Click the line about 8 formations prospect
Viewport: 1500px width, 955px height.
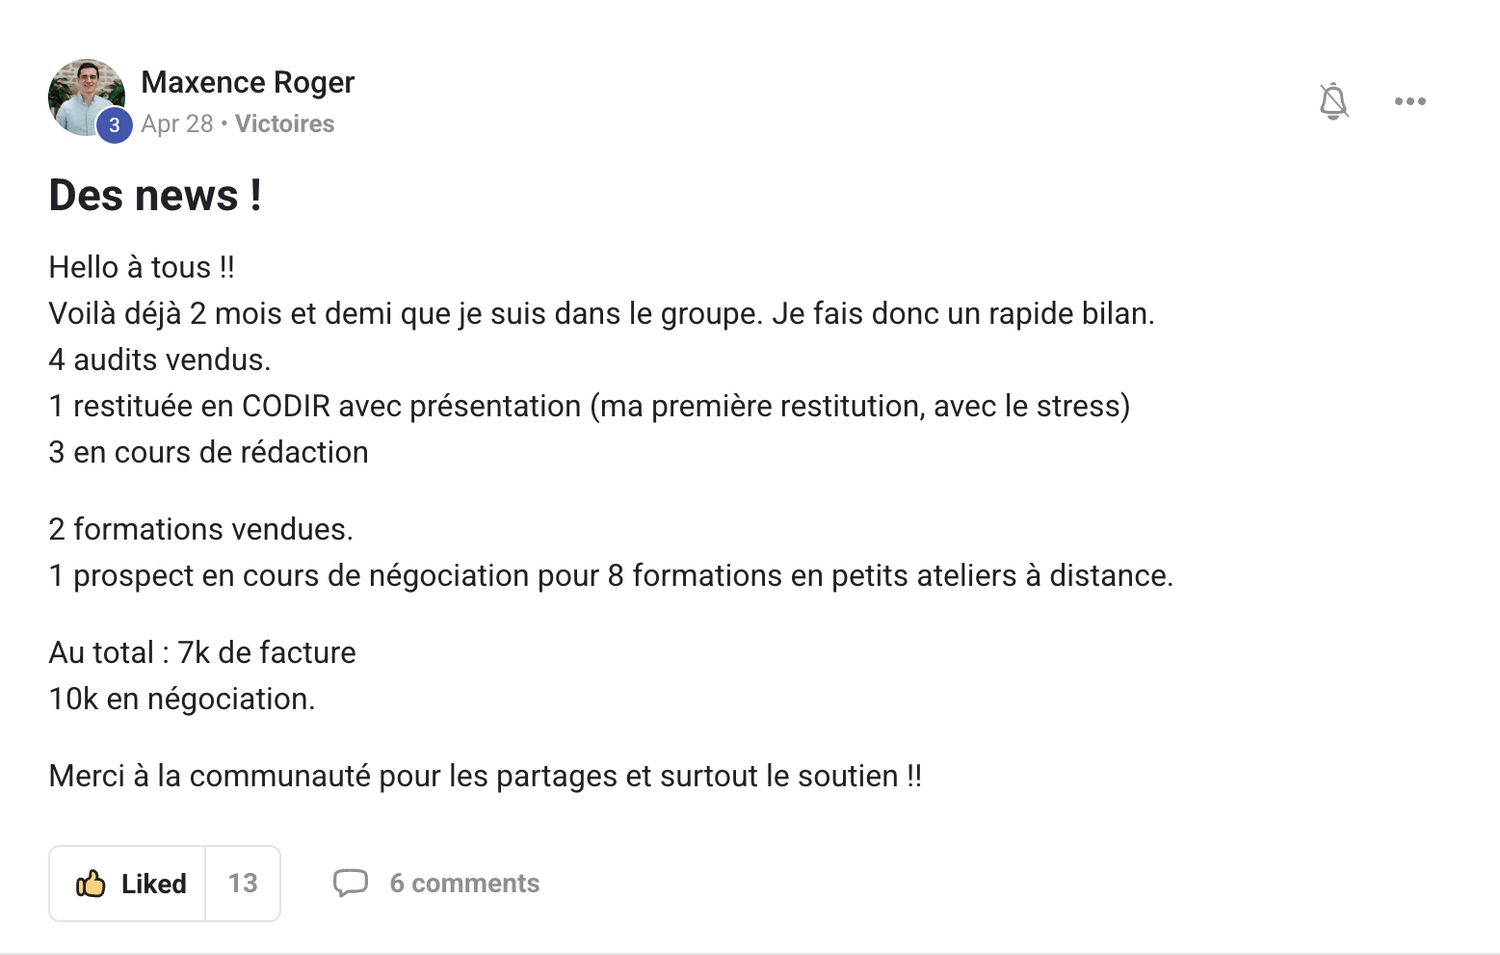tap(610, 576)
